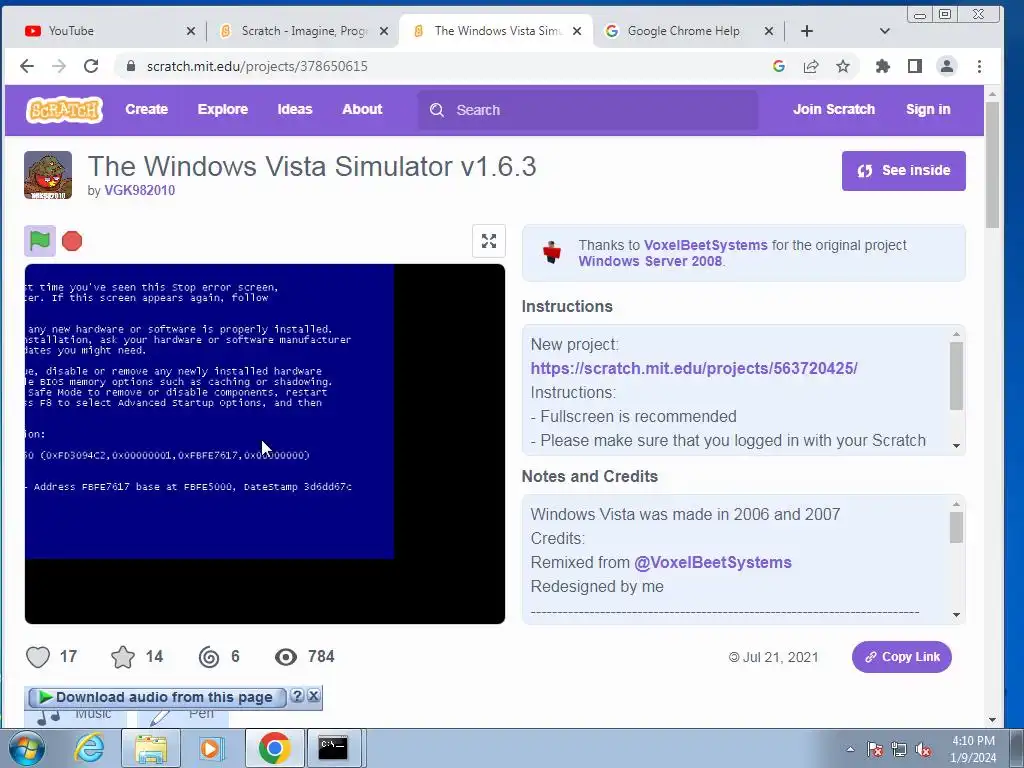Open the Ideas menu item
This screenshot has width=1024, height=768.
(x=295, y=110)
